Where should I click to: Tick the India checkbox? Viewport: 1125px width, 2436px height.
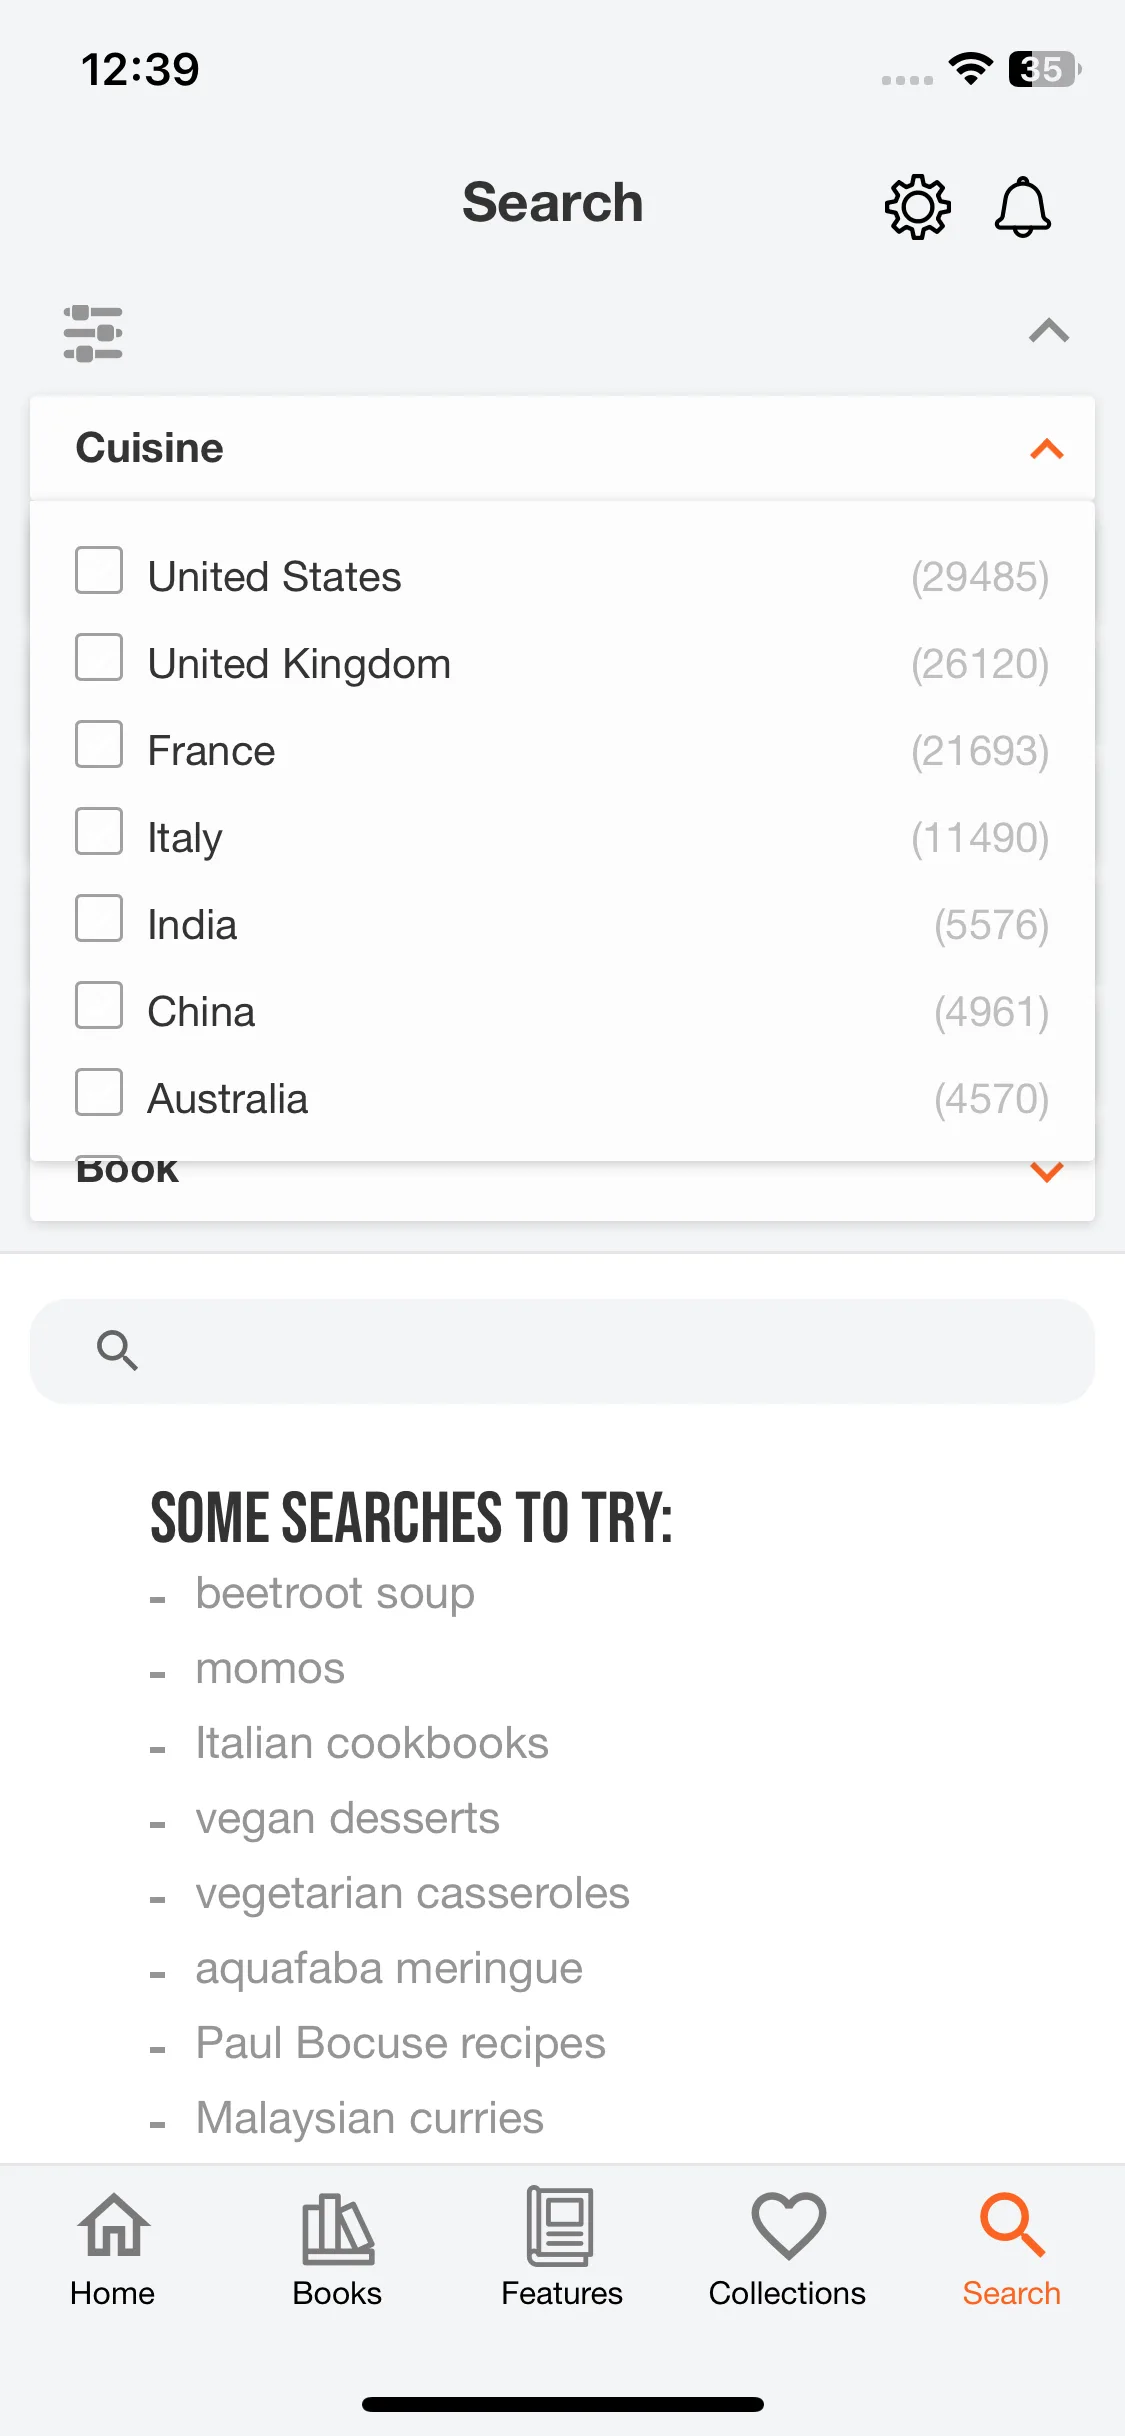pyautogui.click(x=99, y=918)
